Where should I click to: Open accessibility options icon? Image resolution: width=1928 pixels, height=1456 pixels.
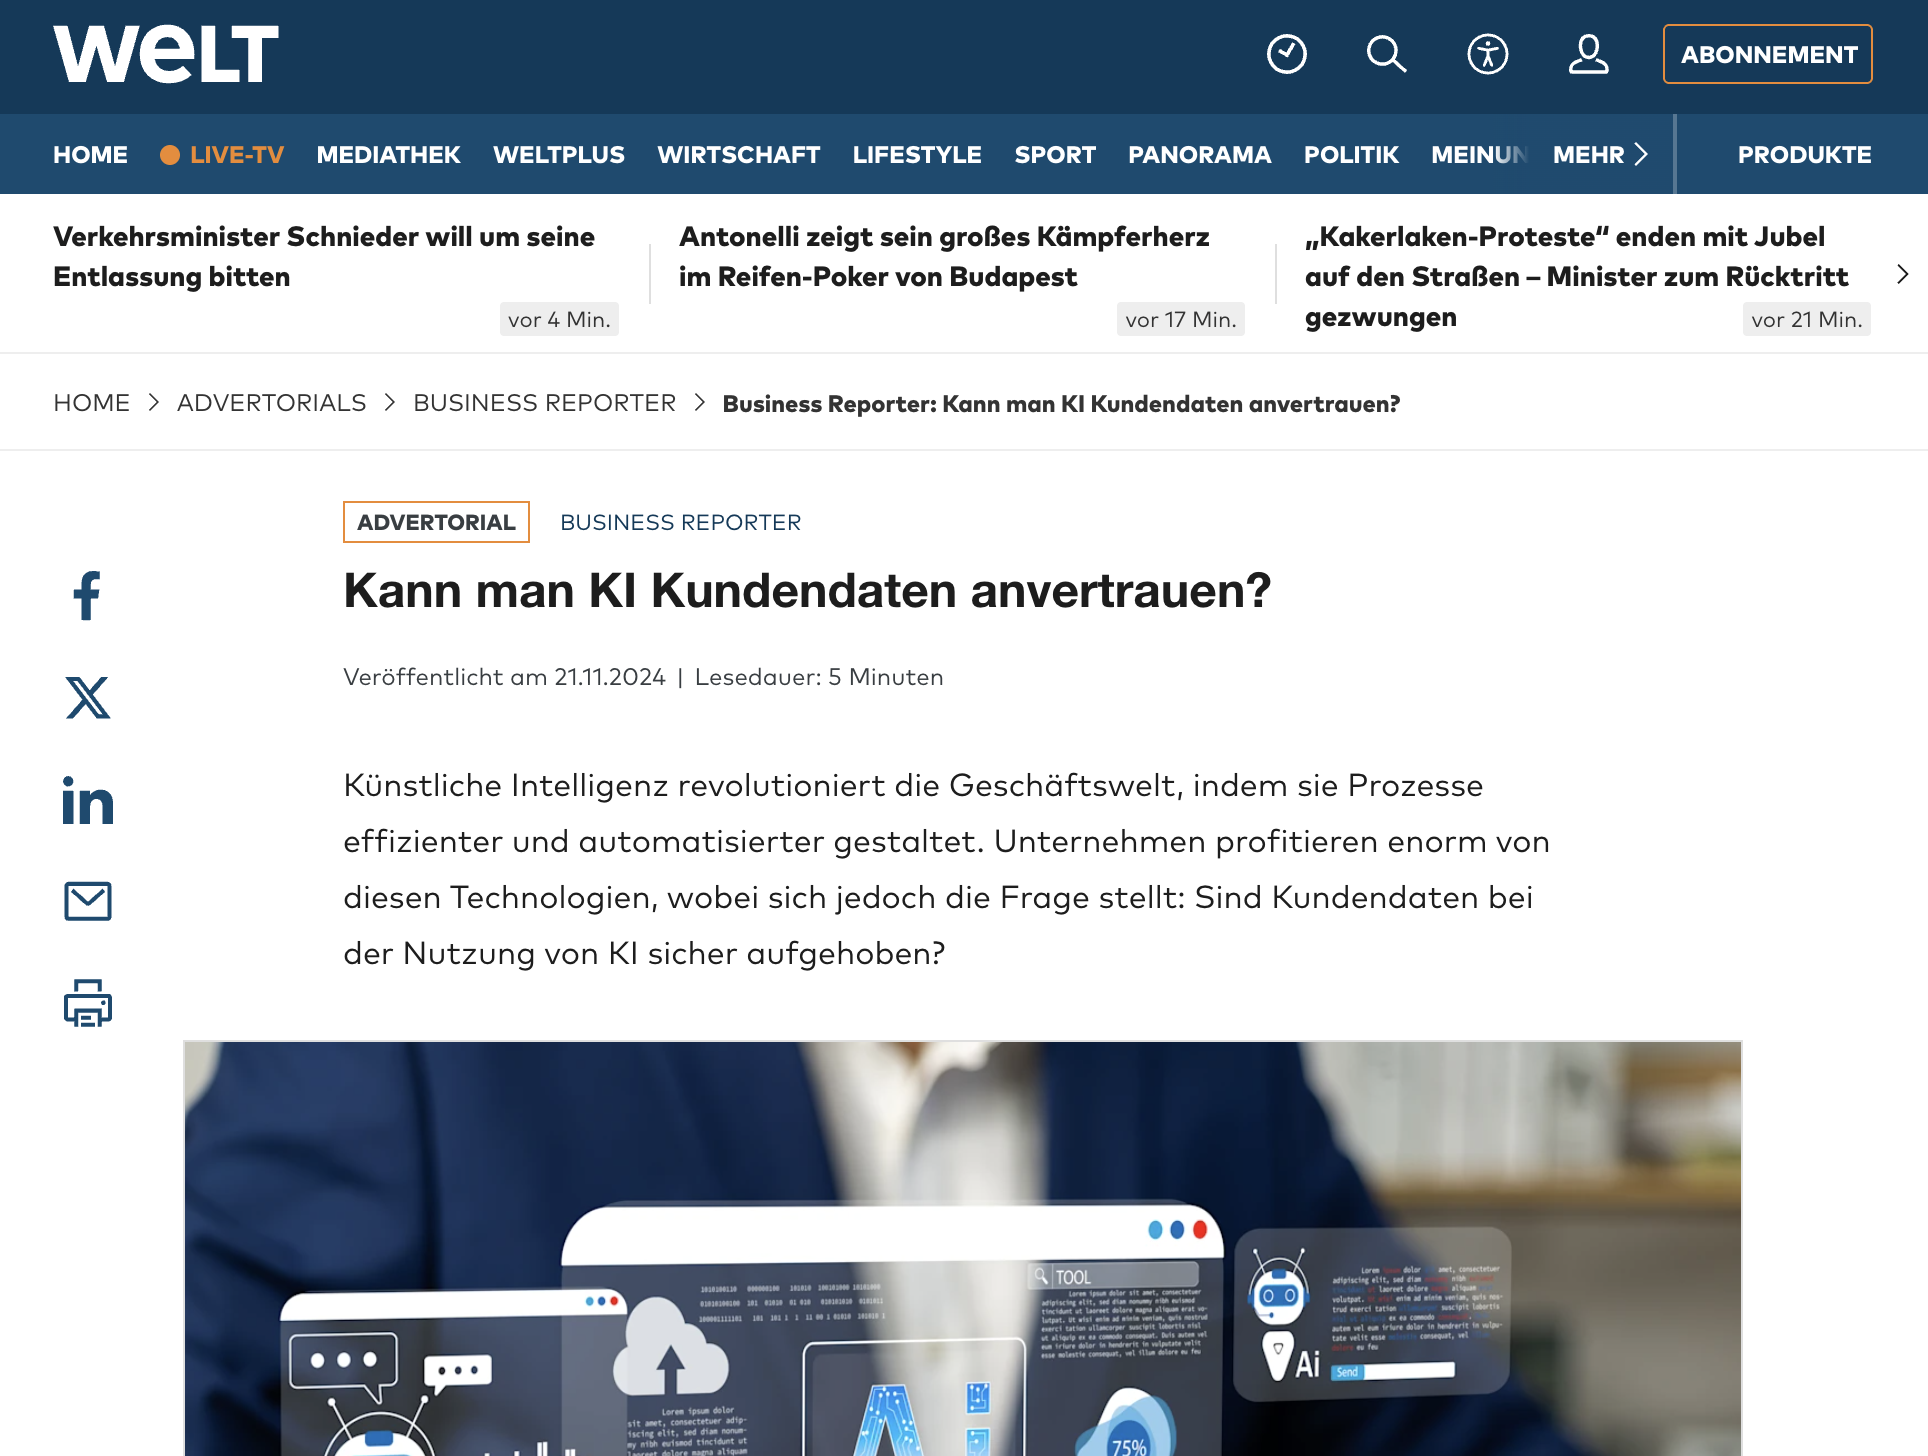pos(1488,54)
